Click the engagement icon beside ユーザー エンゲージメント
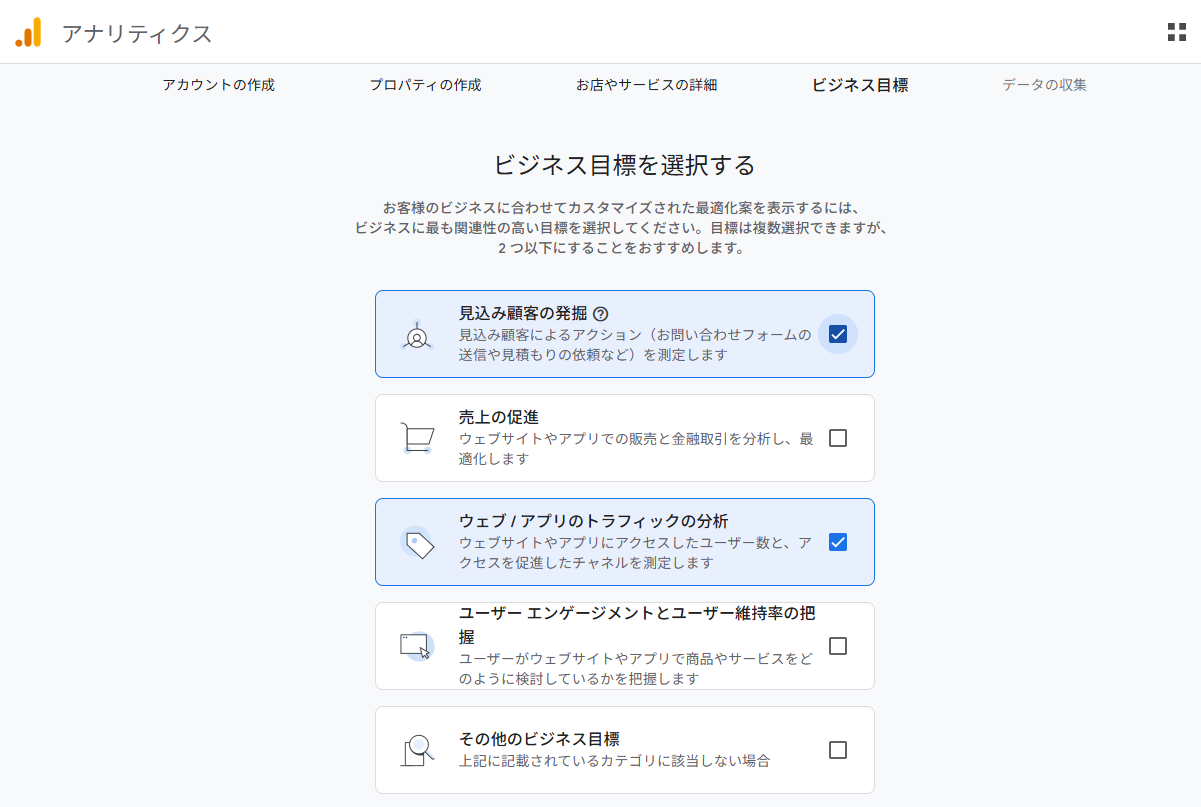This screenshot has width=1201, height=807. coord(416,645)
